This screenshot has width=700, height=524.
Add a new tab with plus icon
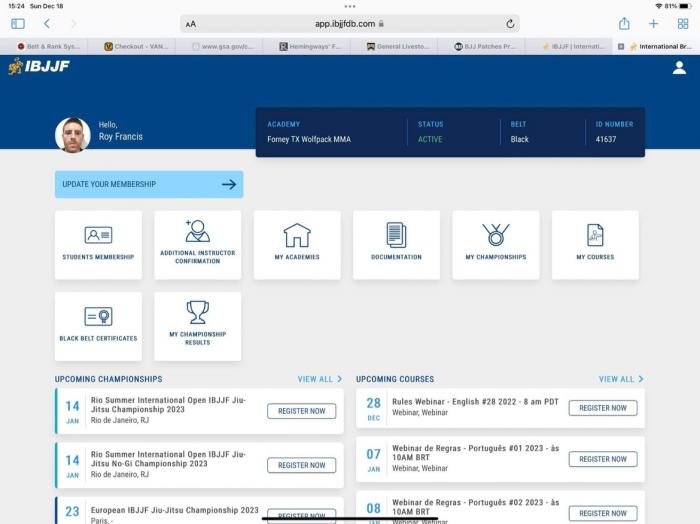coord(653,24)
